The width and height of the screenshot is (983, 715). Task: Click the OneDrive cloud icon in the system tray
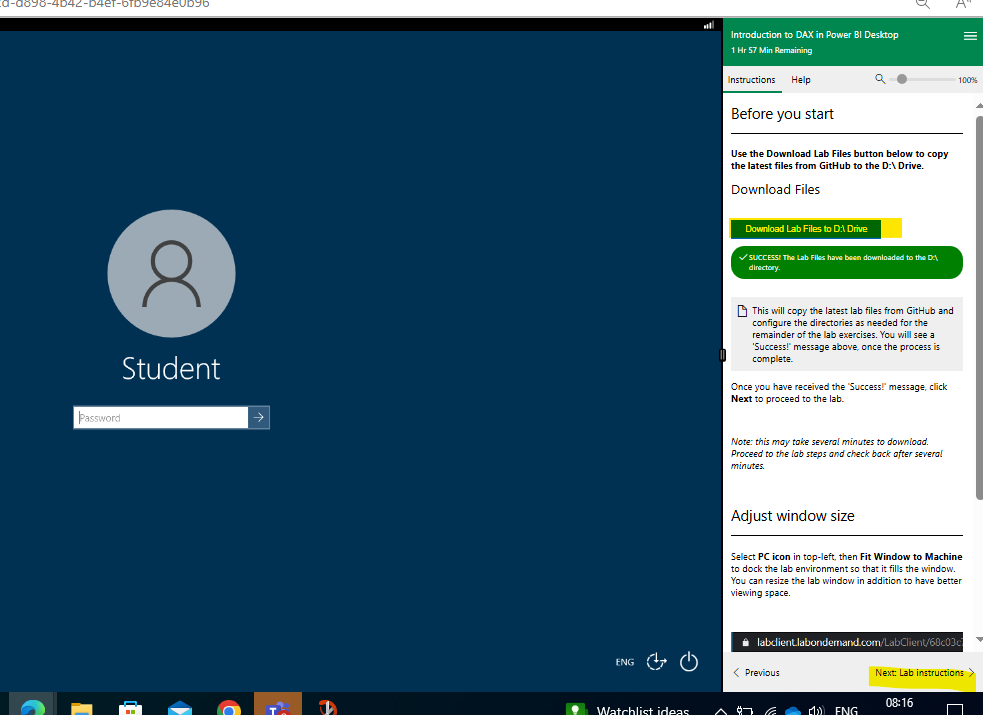pyautogui.click(x=792, y=710)
